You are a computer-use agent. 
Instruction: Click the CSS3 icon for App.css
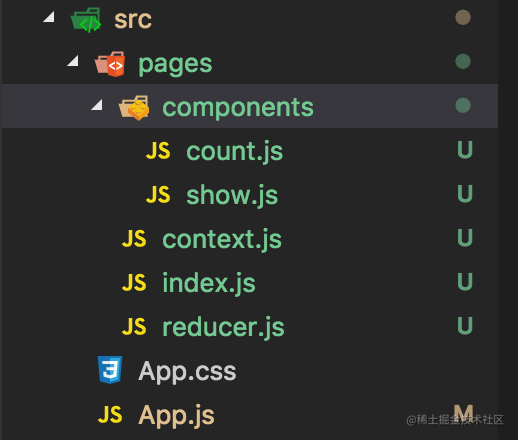pos(110,370)
